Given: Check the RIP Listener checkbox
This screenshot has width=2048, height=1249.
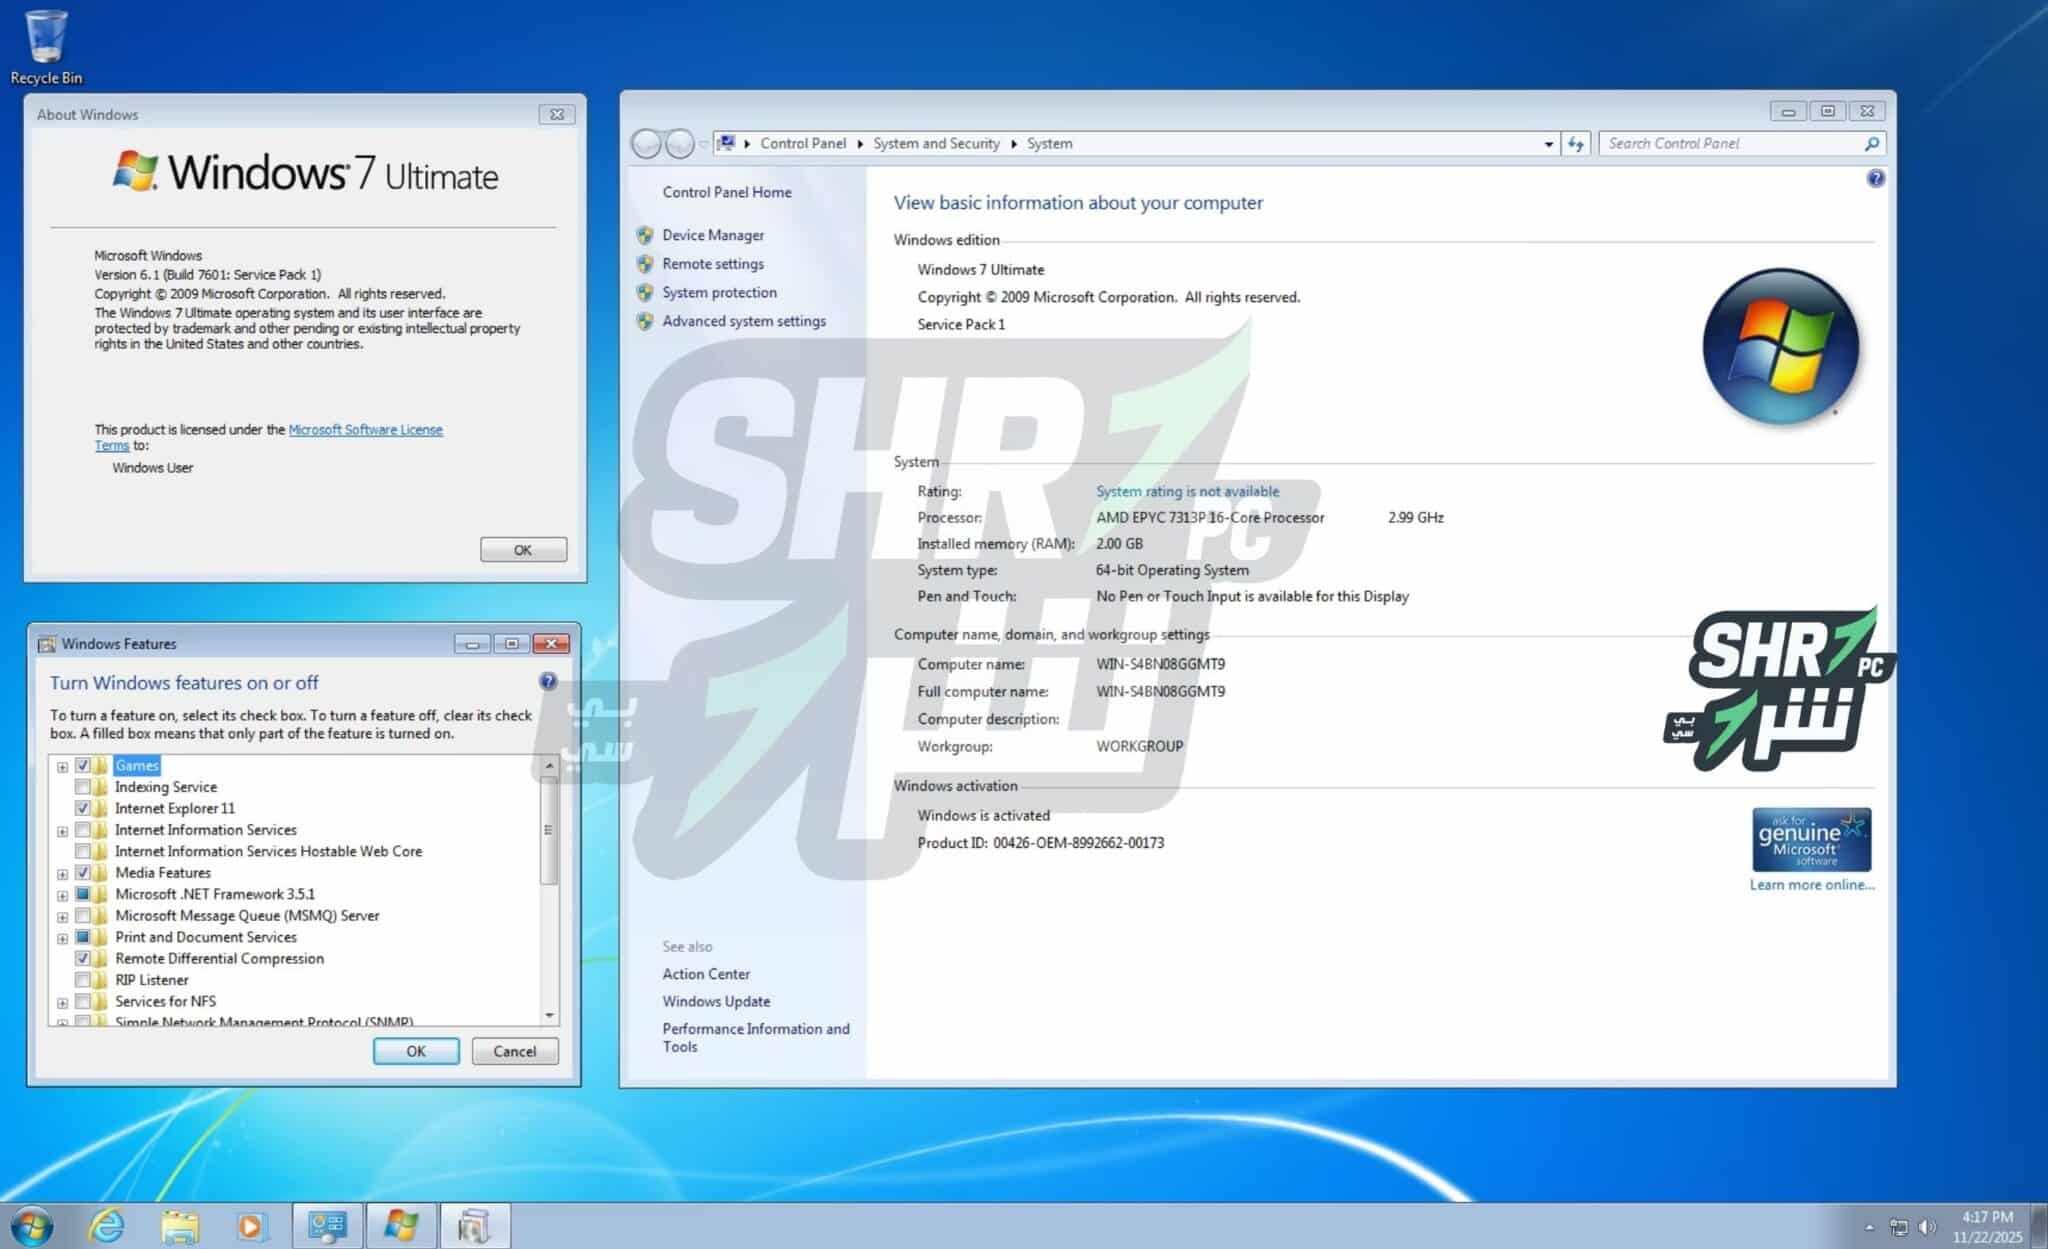Looking at the screenshot, I should click(84, 979).
